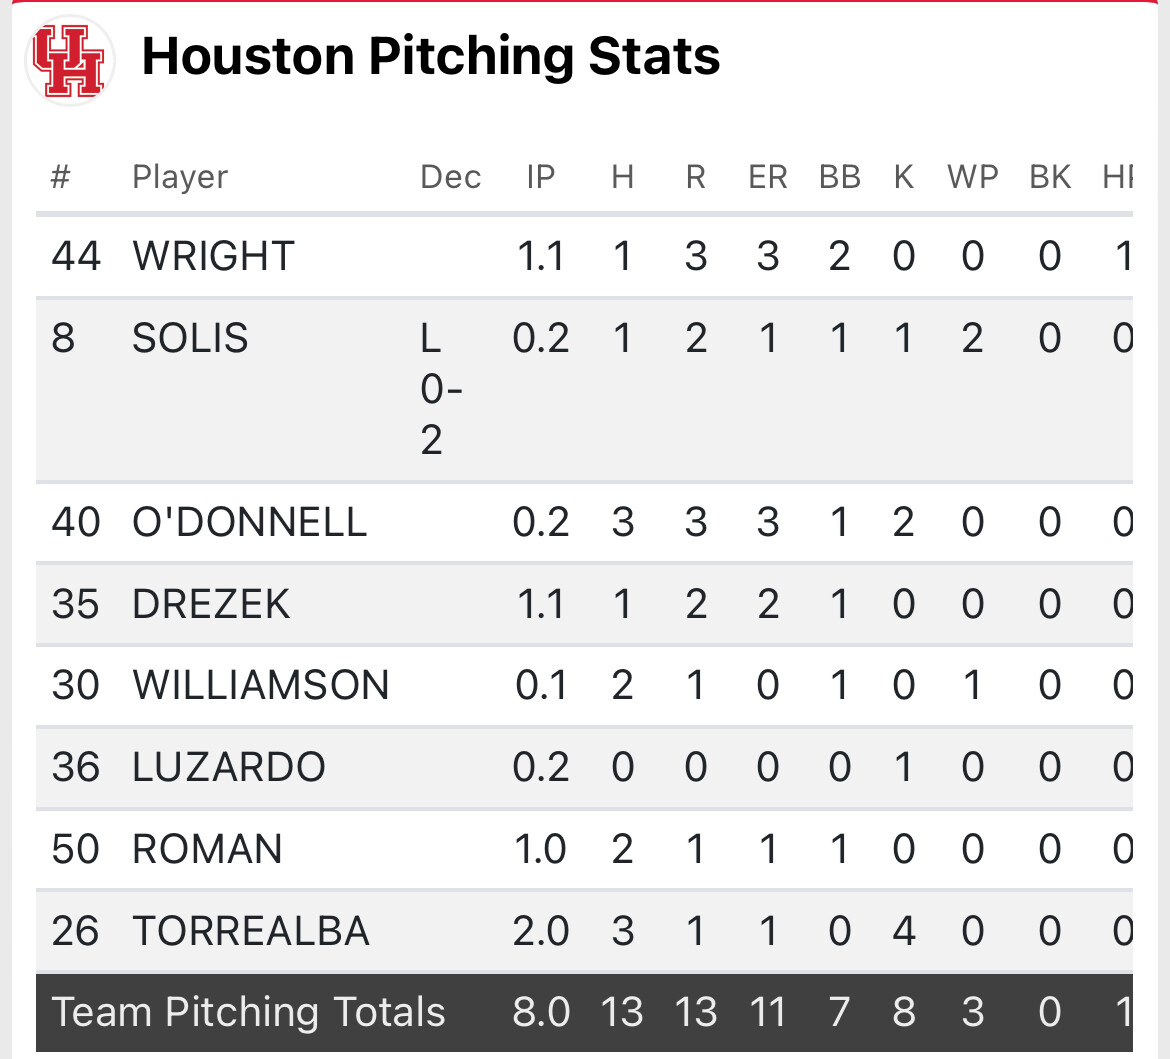Click on O'DONNELL player name
The image size is (1170, 1059).
249,522
